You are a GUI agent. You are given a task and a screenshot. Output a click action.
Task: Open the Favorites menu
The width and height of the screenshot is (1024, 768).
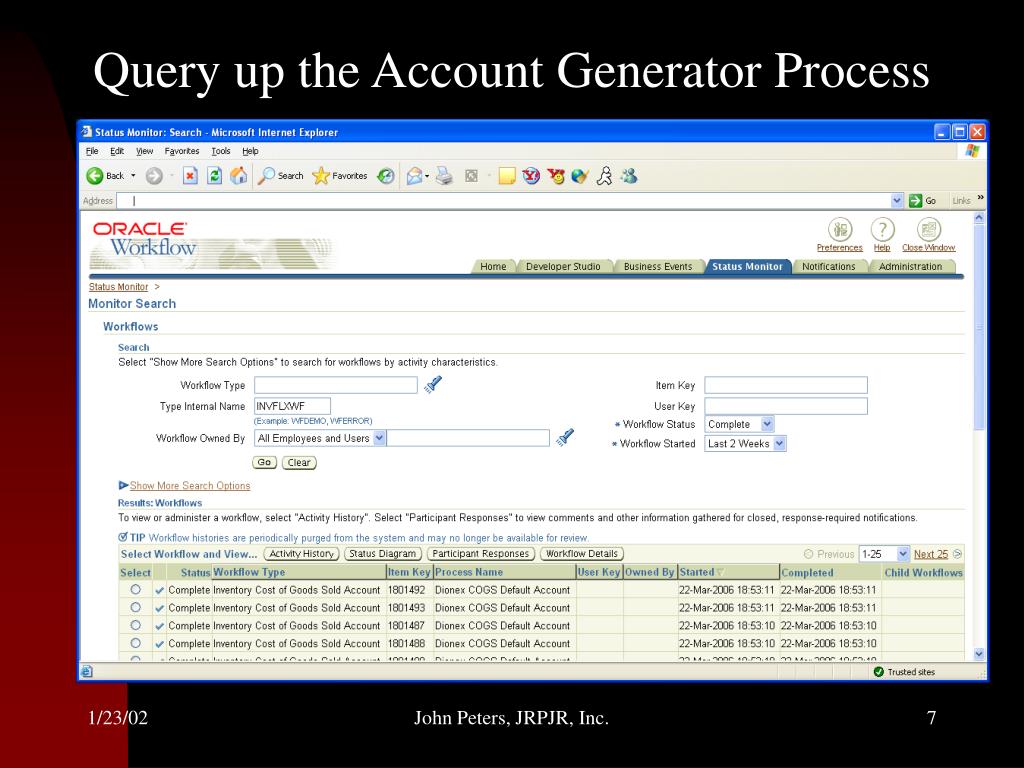click(182, 151)
